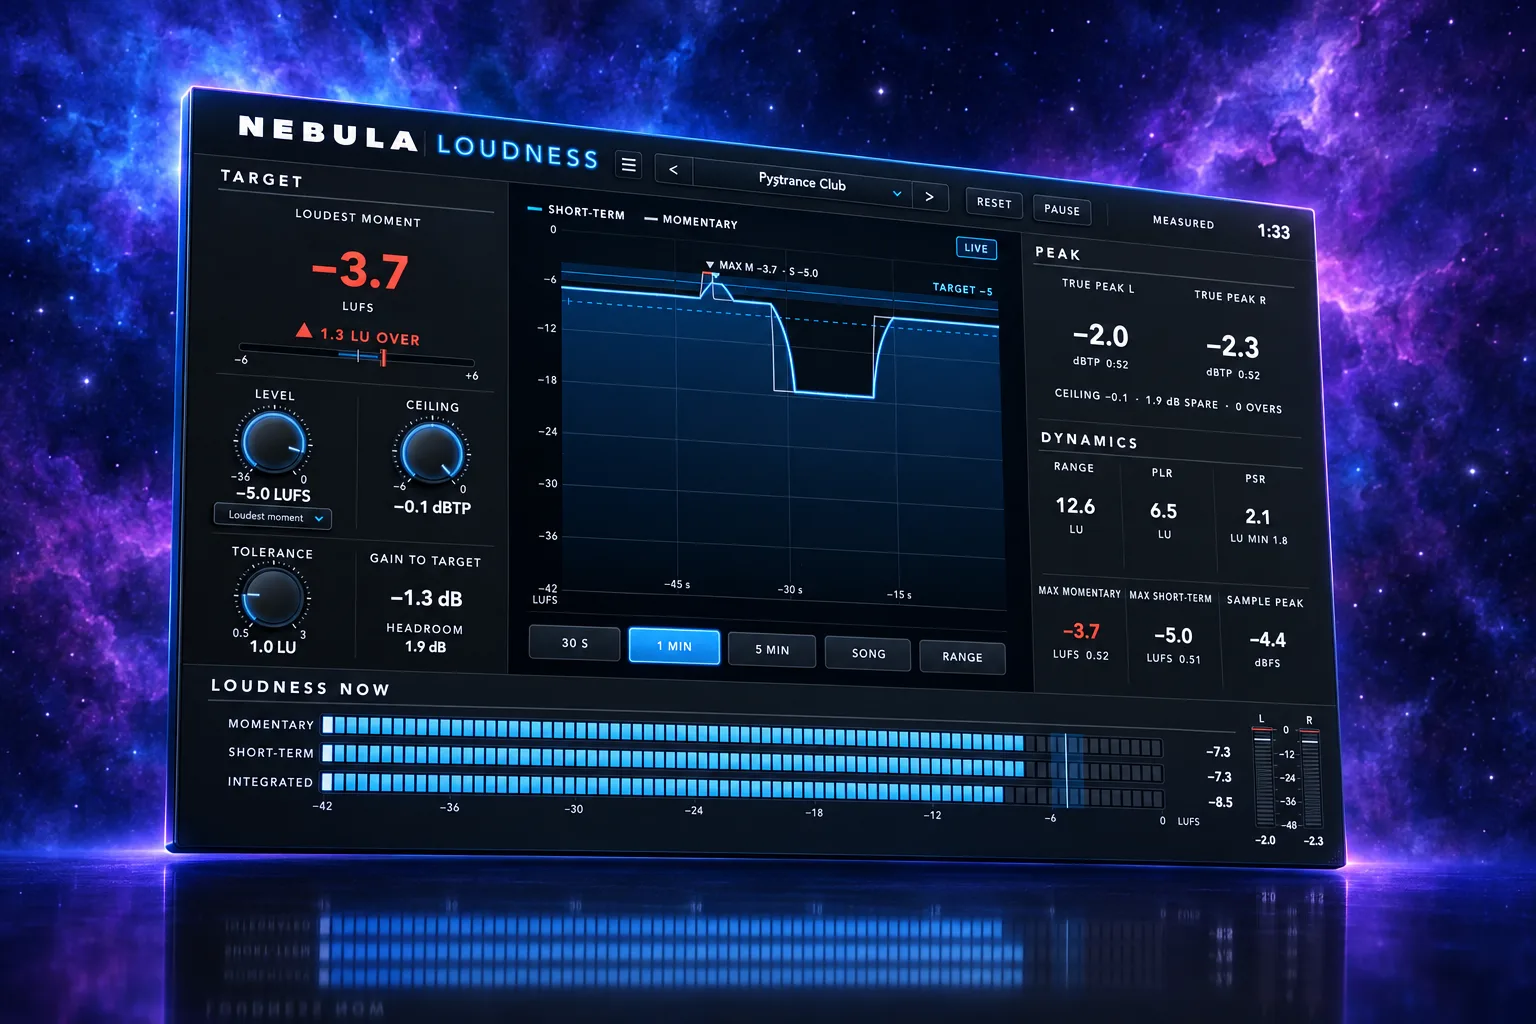Open the hamburger menu icon

point(629,164)
